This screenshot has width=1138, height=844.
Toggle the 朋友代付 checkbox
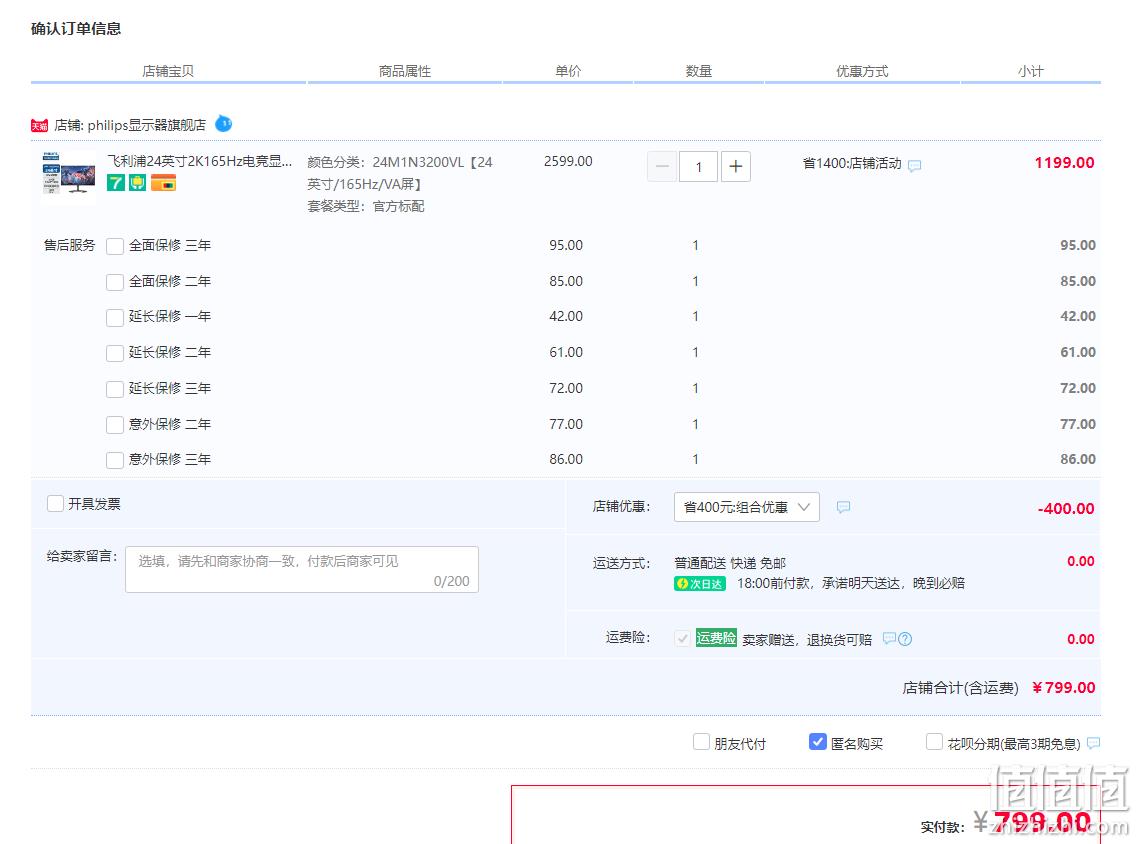[701, 742]
